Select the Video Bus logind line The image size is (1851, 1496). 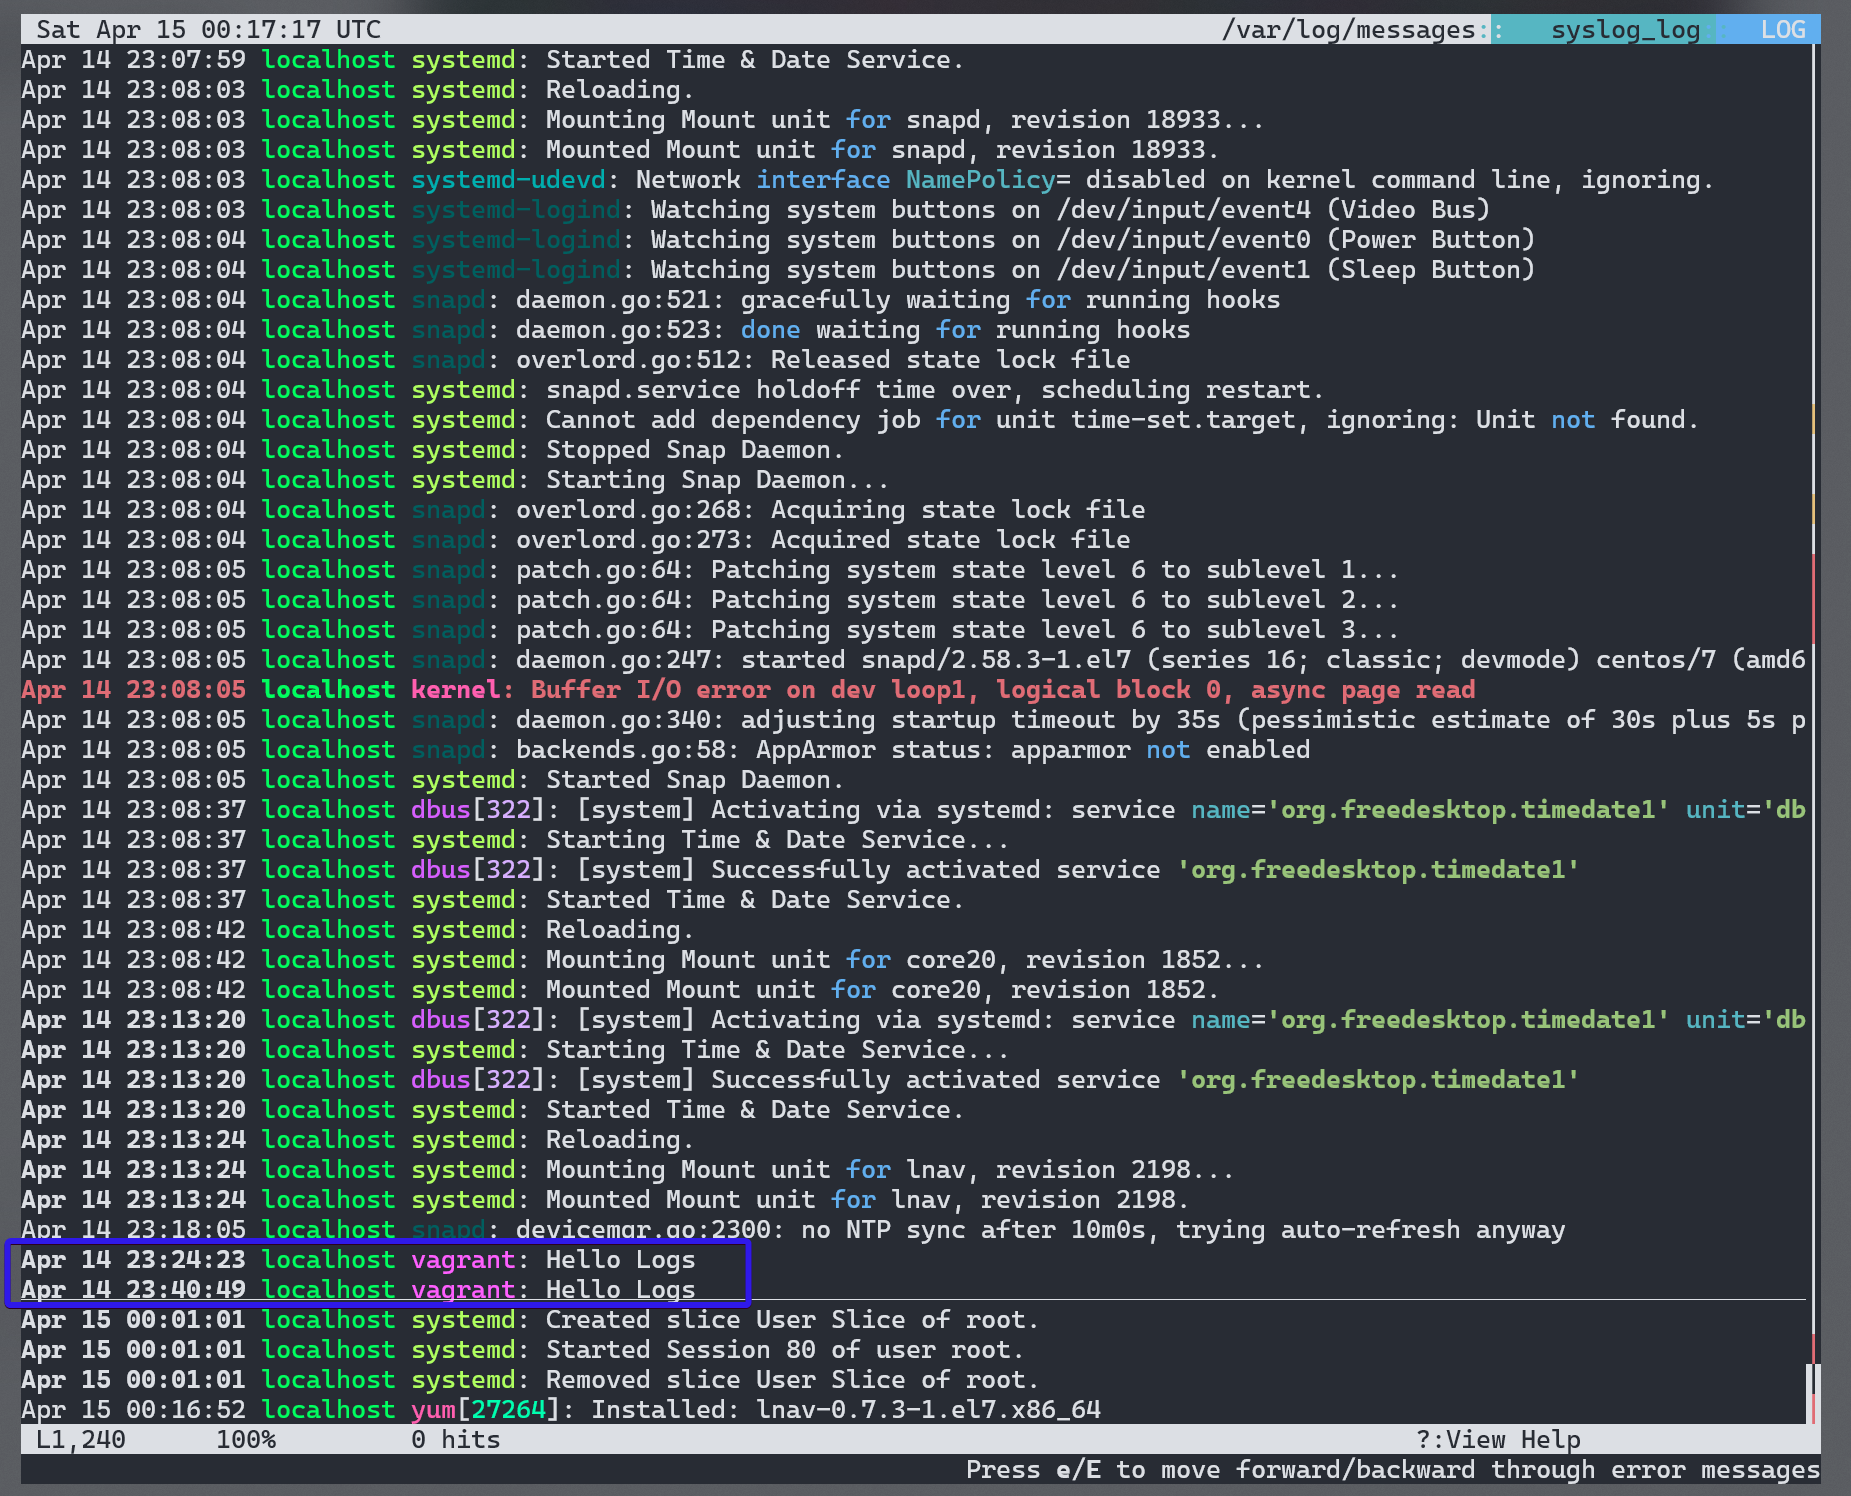(x=756, y=210)
